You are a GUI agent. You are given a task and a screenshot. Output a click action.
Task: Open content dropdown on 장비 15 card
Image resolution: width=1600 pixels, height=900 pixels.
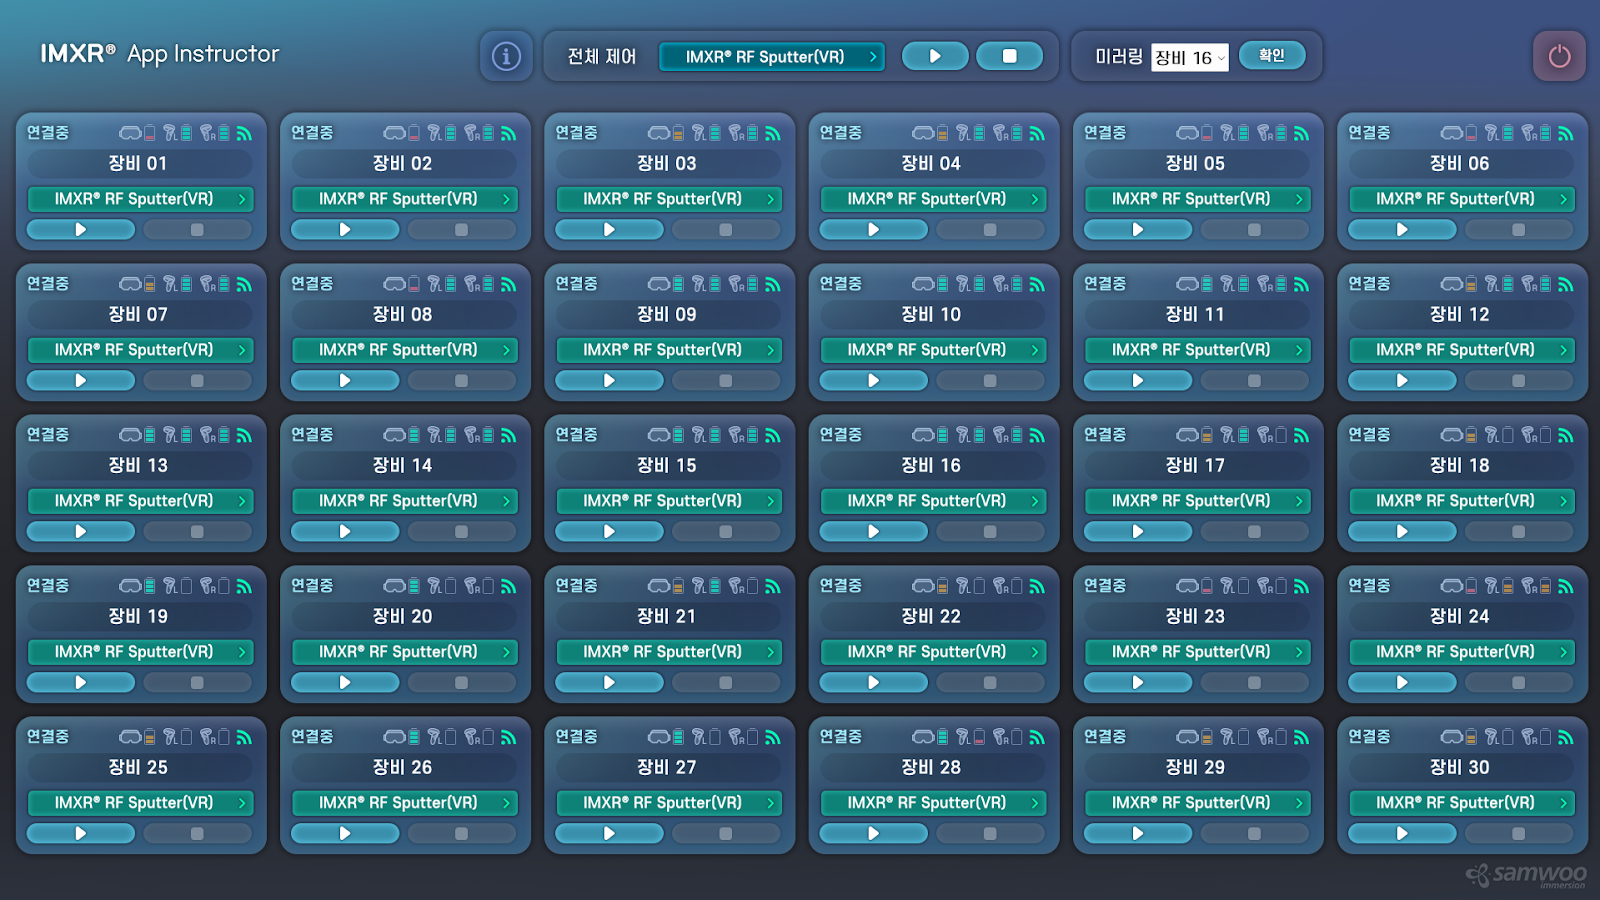click(x=668, y=501)
